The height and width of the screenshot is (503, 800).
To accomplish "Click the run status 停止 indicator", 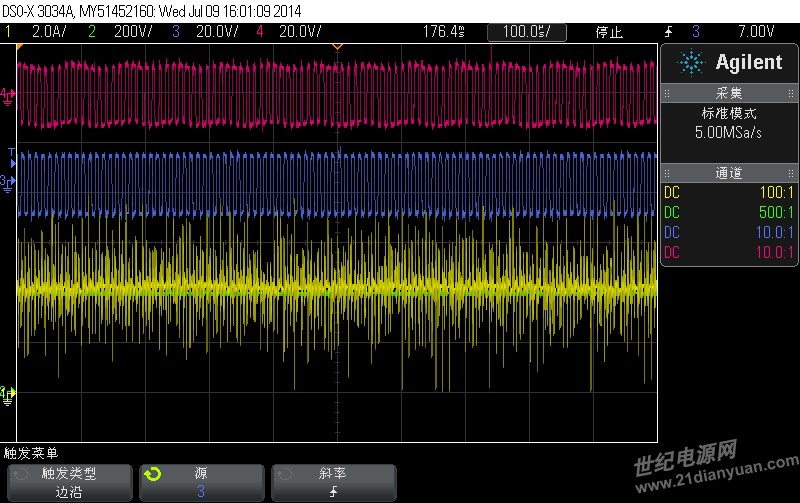I will 609,32.
